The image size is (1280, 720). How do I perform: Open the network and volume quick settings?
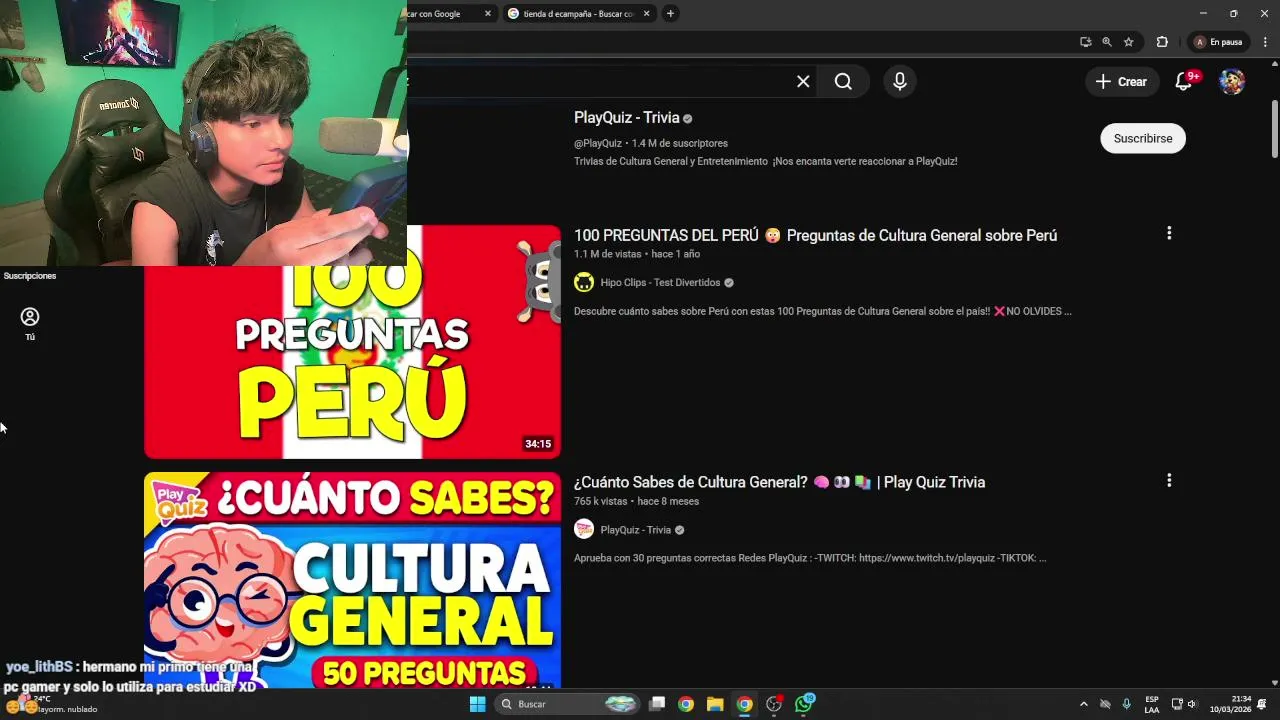1184,704
